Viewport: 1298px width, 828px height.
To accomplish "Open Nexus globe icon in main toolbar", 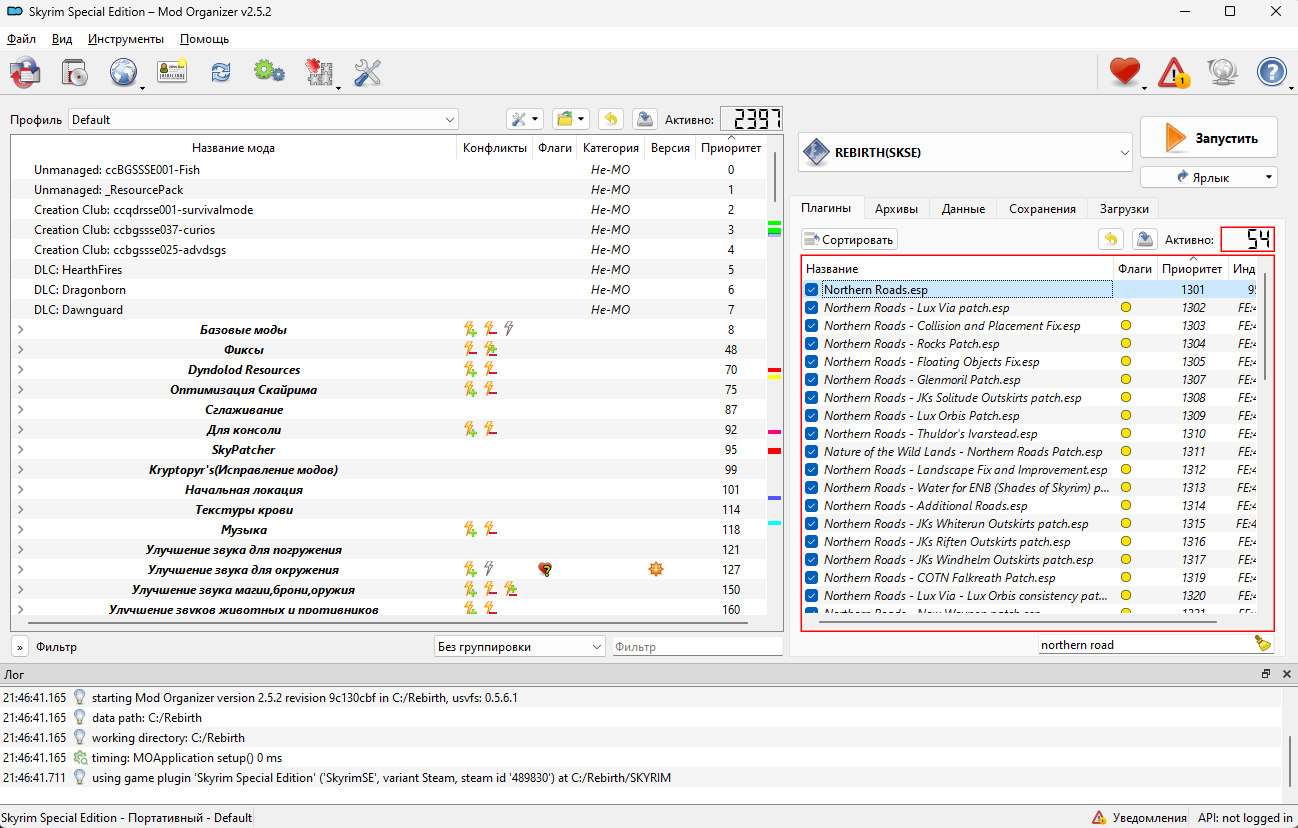I will 123,72.
